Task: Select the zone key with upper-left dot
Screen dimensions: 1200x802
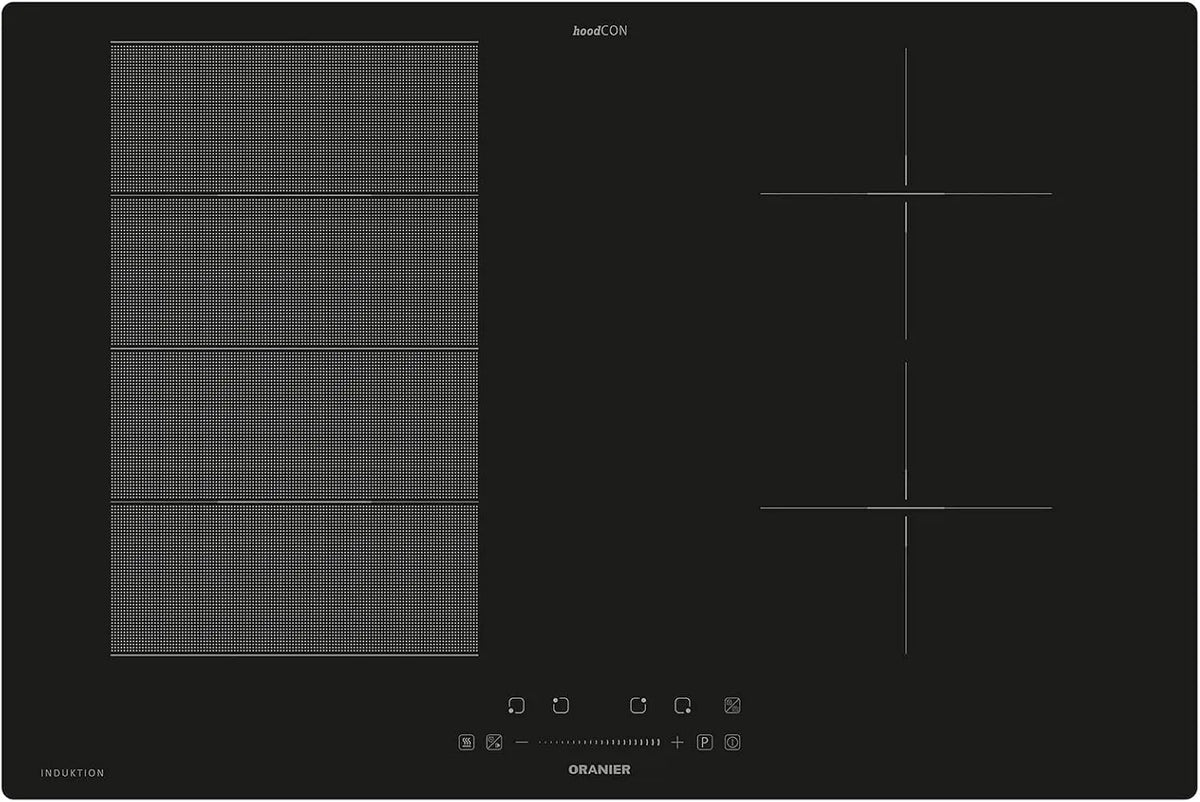Action: coord(560,706)
